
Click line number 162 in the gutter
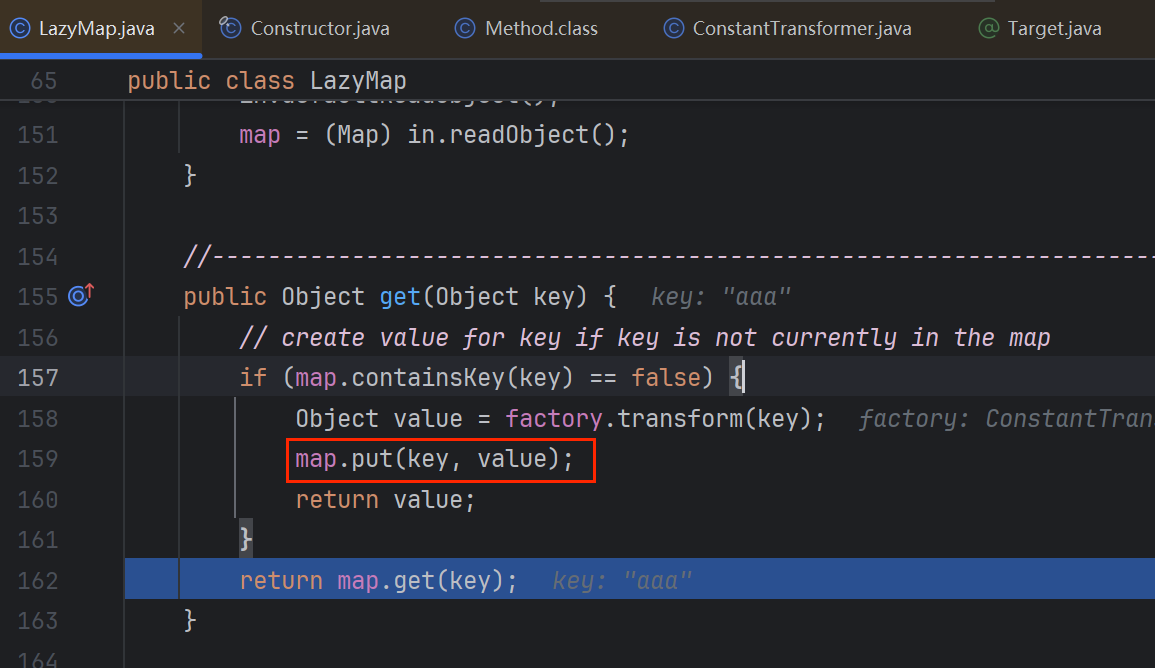tap(38, 581)
